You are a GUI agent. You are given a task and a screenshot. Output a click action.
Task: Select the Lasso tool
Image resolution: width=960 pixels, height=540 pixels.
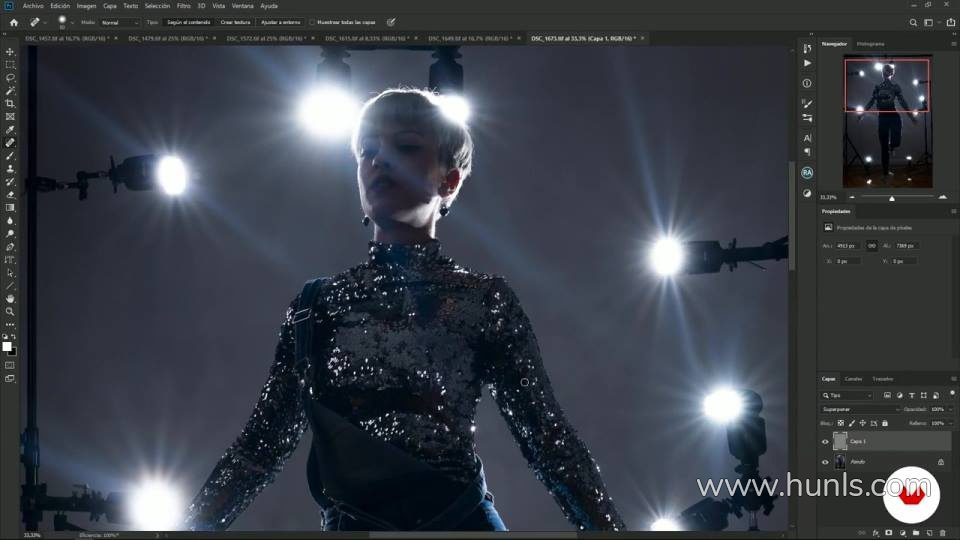click(10, 78)
